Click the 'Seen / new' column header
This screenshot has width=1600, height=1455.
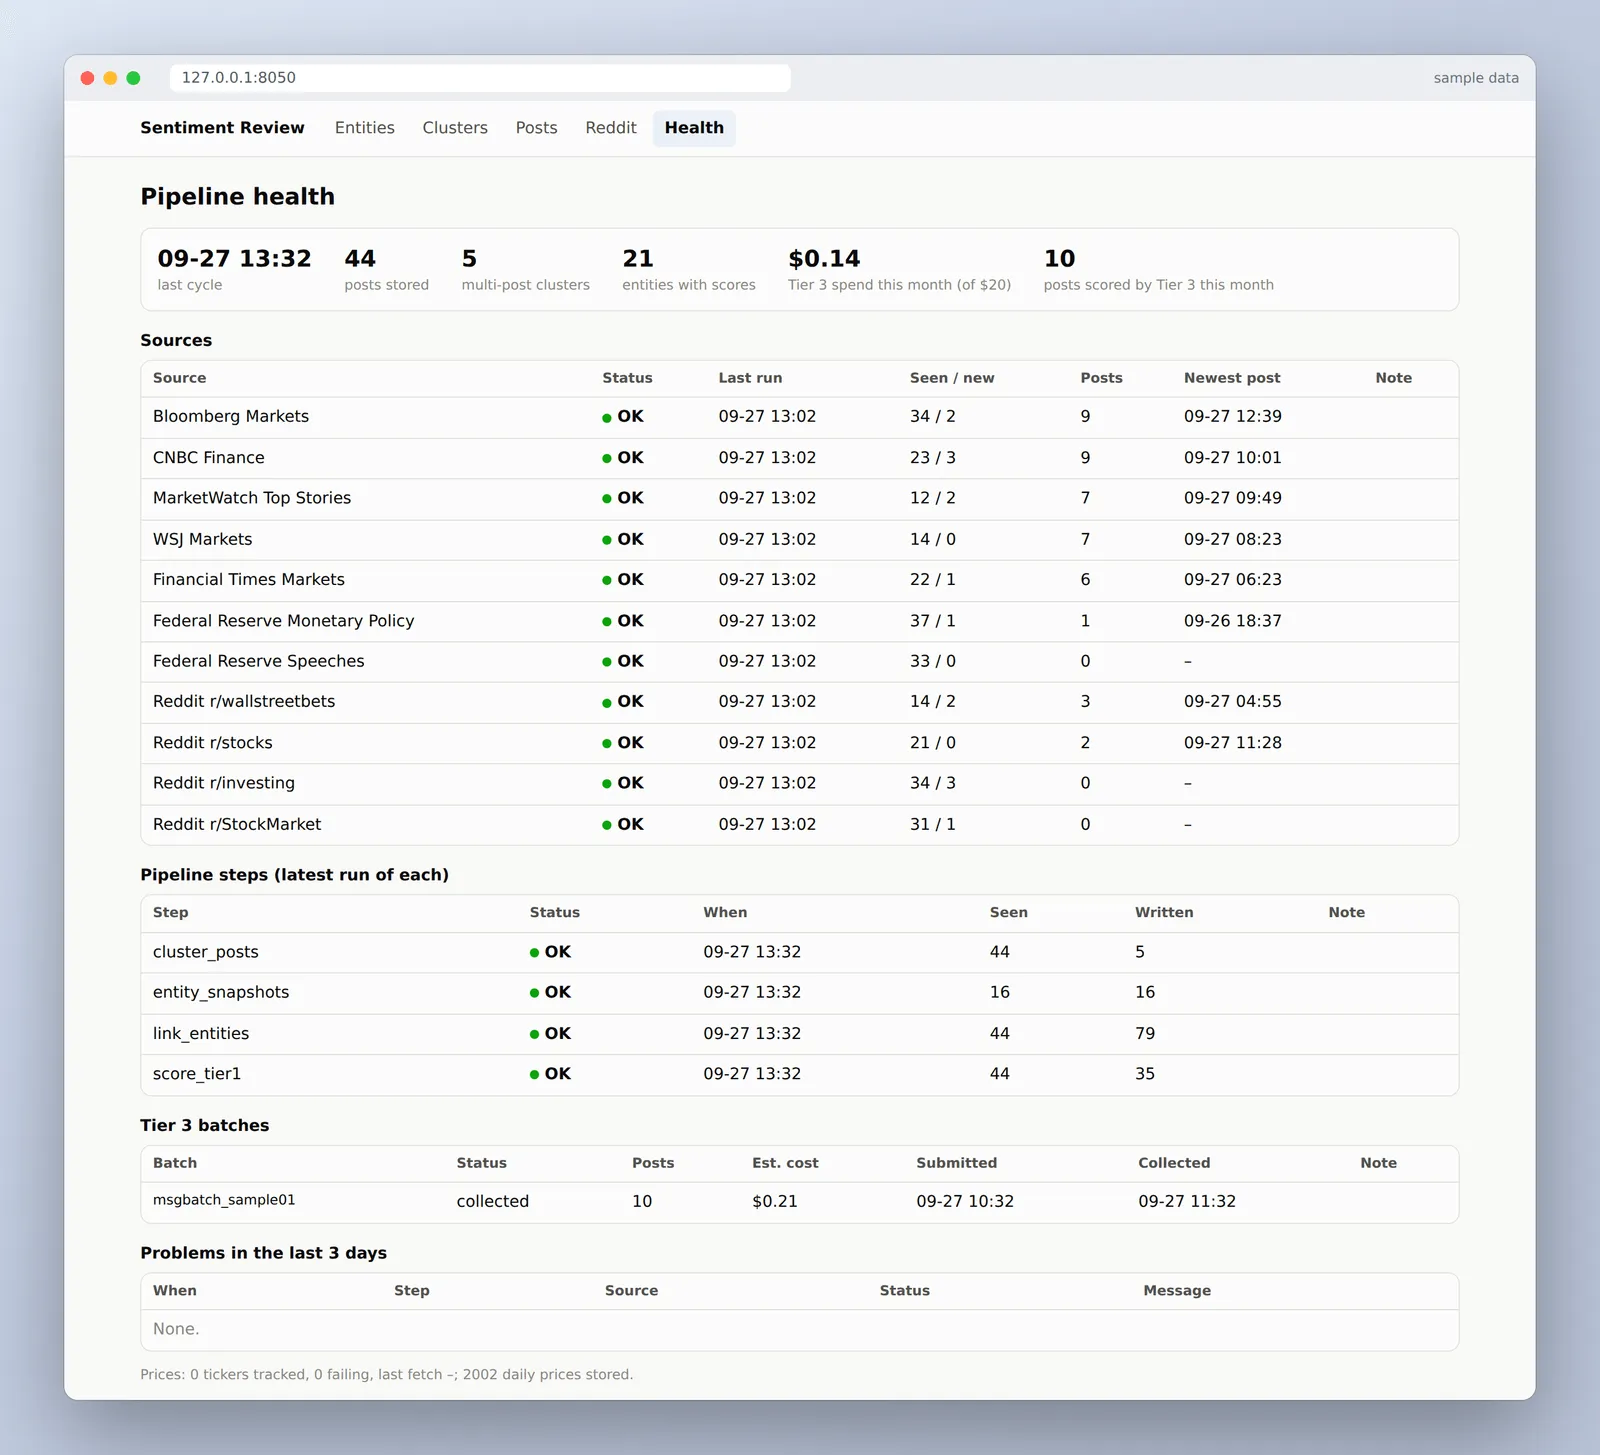(x=952, y=378)
